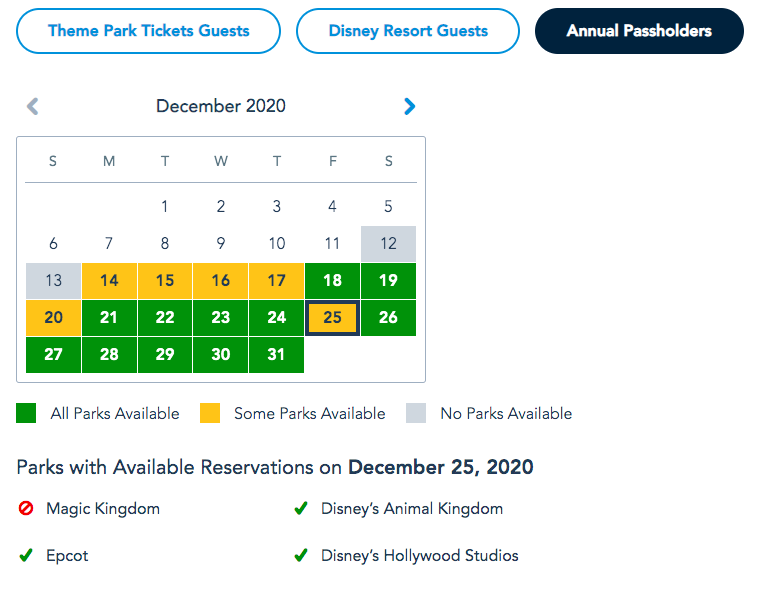Screen dimensions: 761x593
Task: Choose December 18 in the calendar
Action: point(332,280)
